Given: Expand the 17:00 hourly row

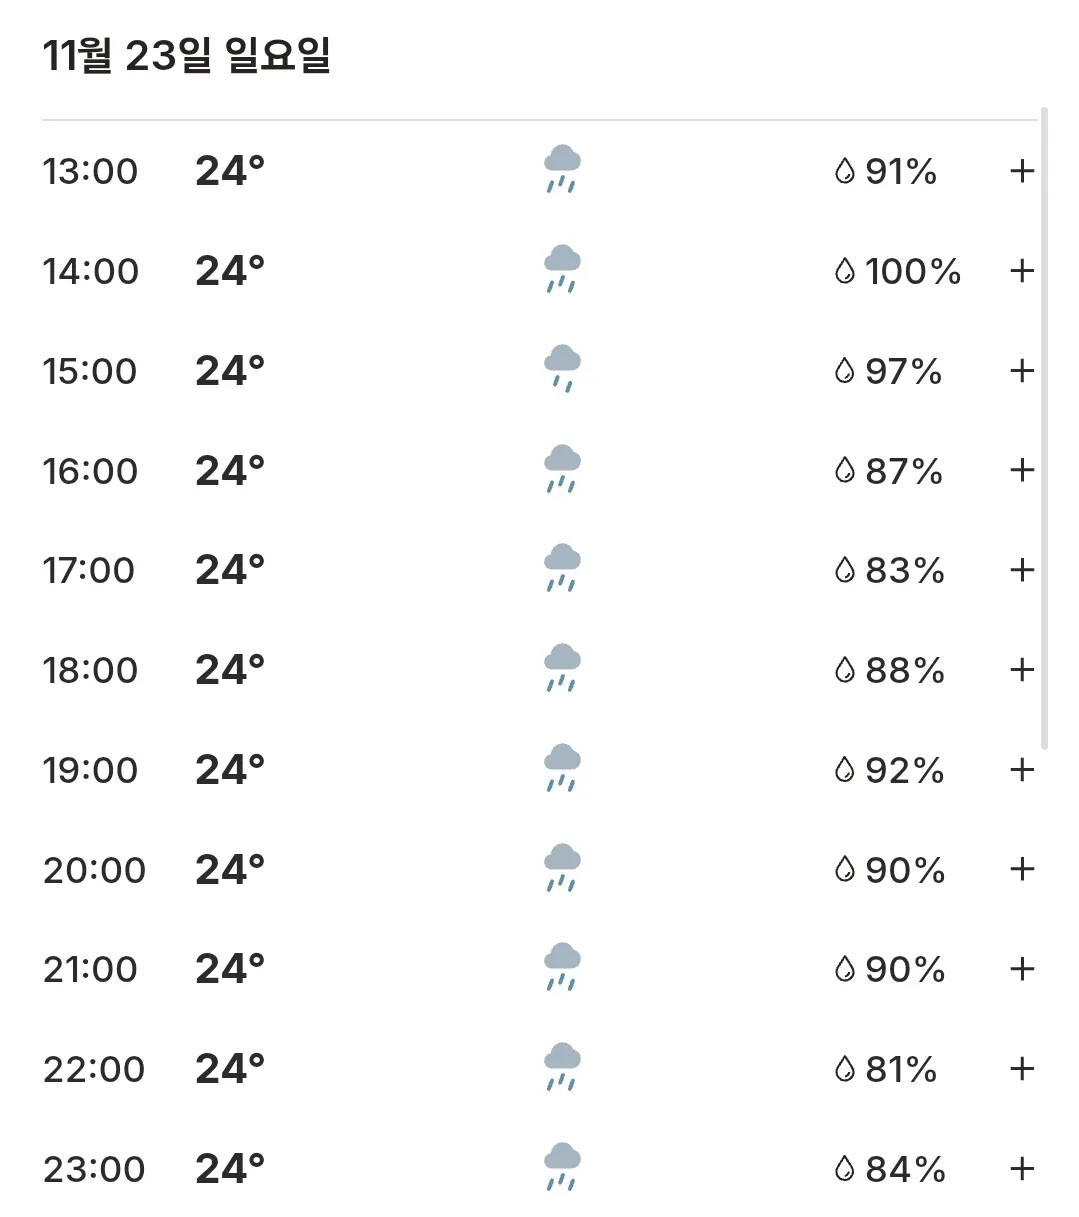Looking at the screenshot, I should (x=1021, y=570).
